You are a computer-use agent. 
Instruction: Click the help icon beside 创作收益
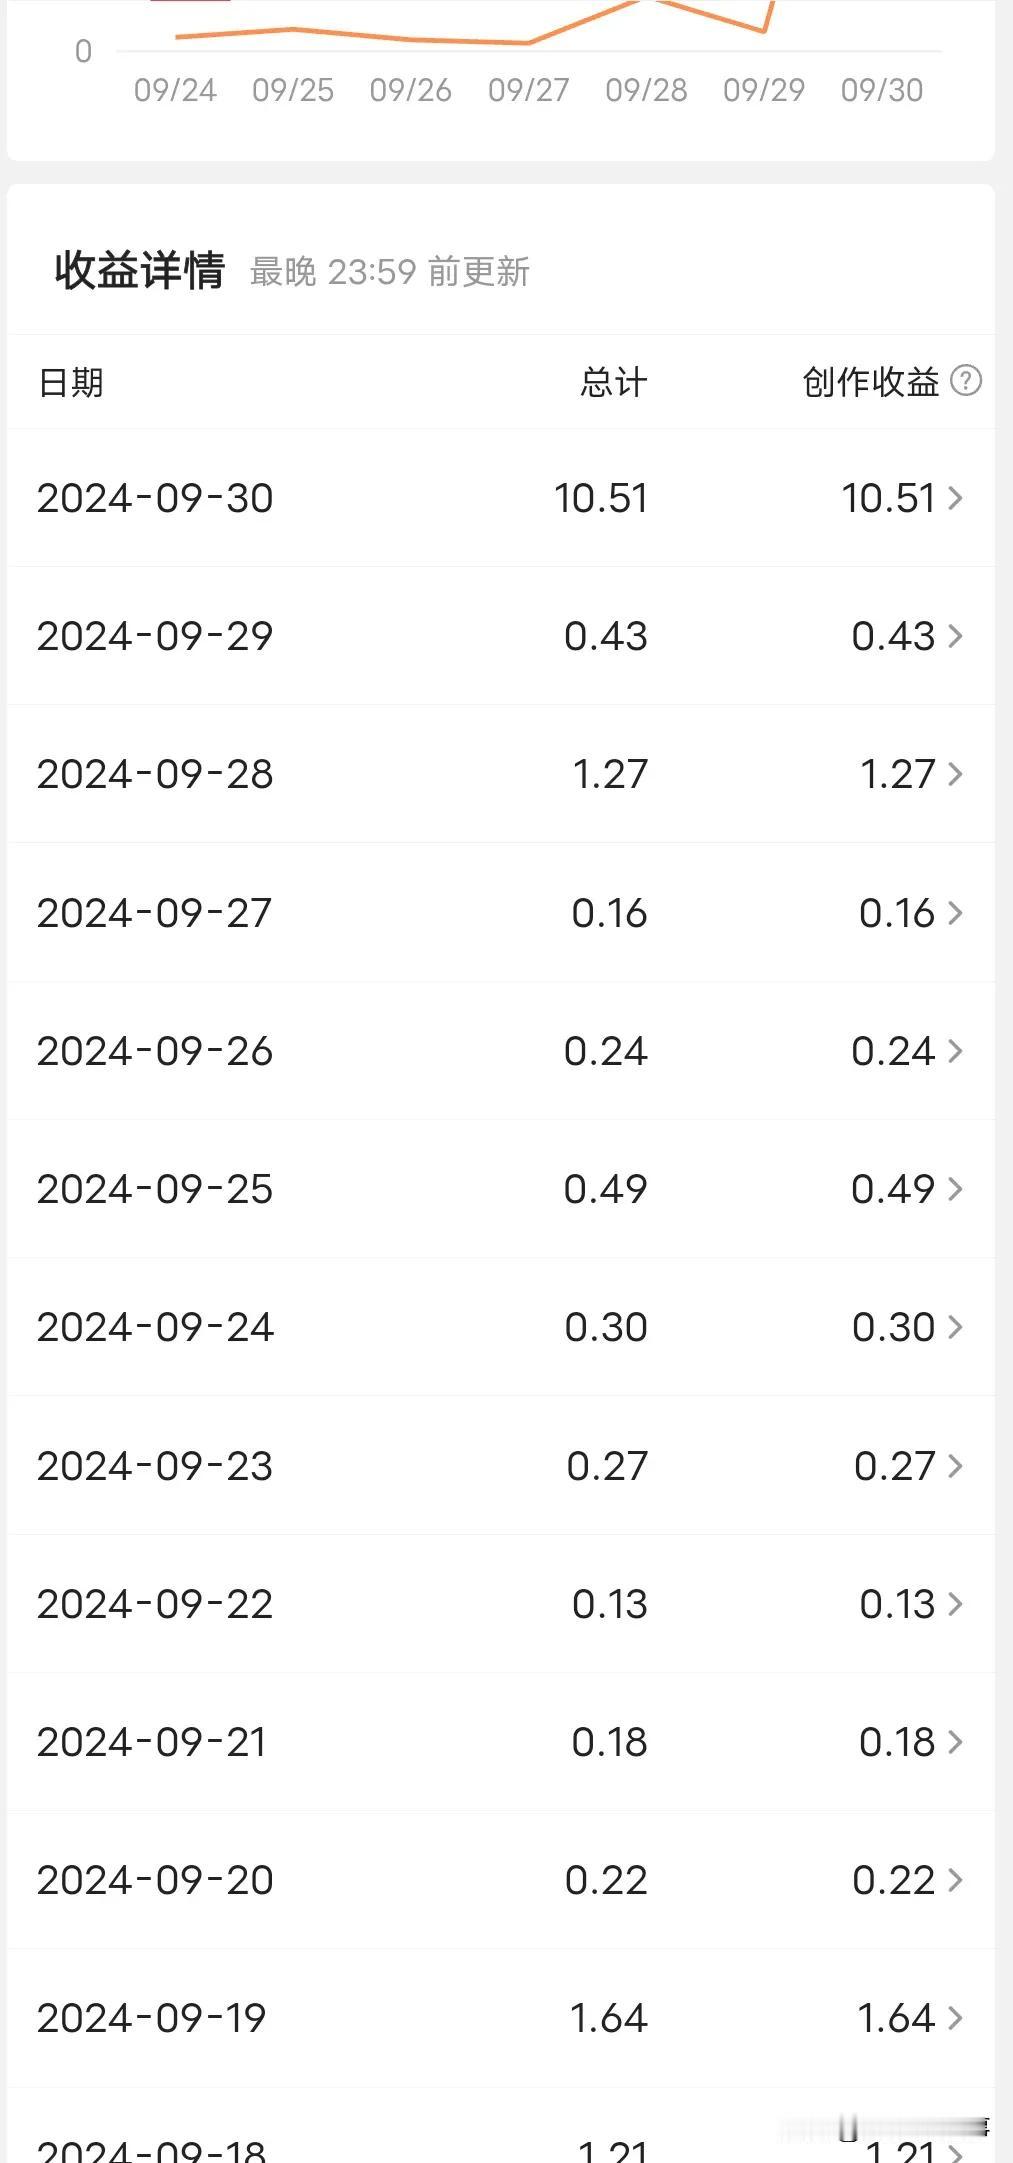click(x=966, y=381)
